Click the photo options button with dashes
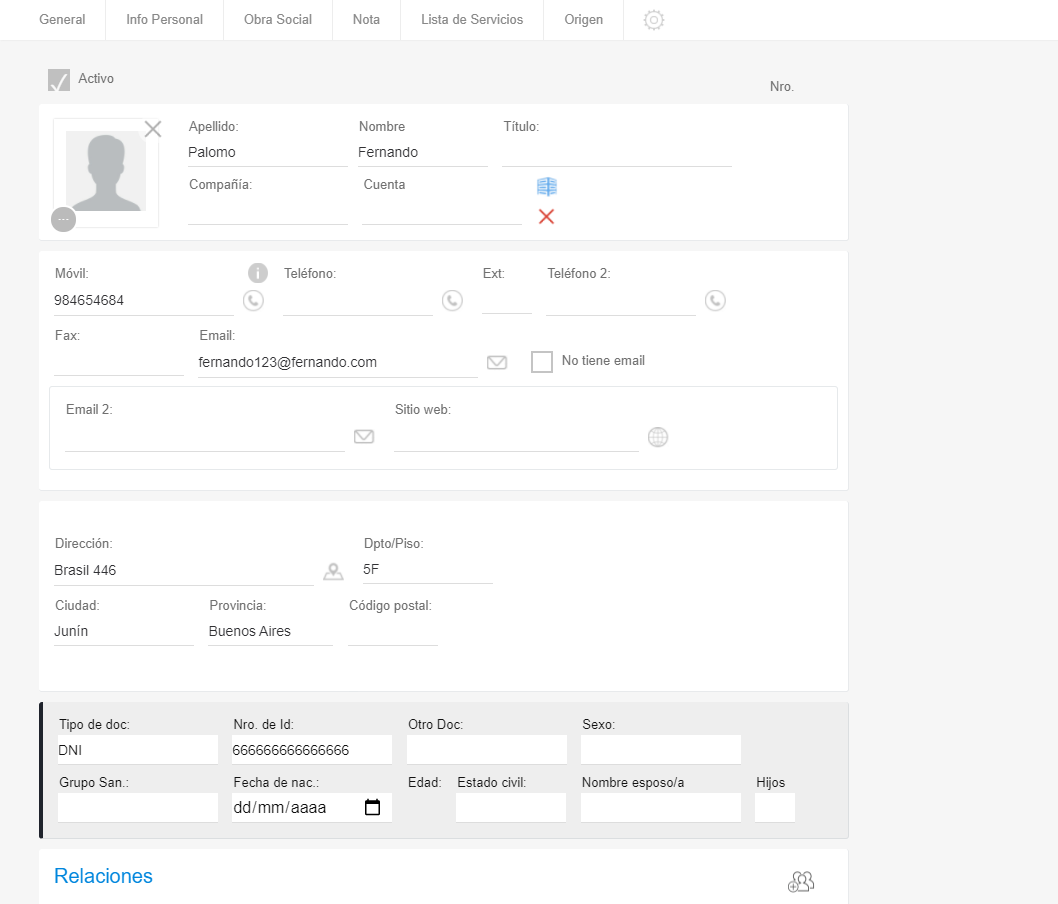This screenshot has height=904, width=1058. (64, 219)
